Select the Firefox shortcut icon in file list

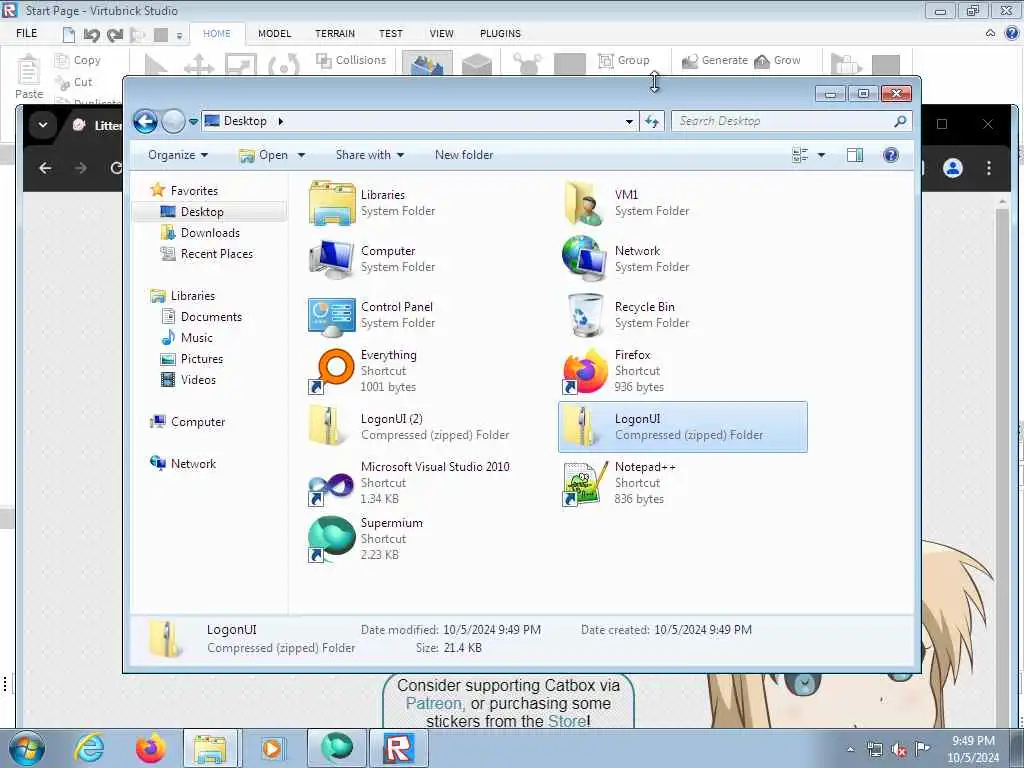click(585, 371)
